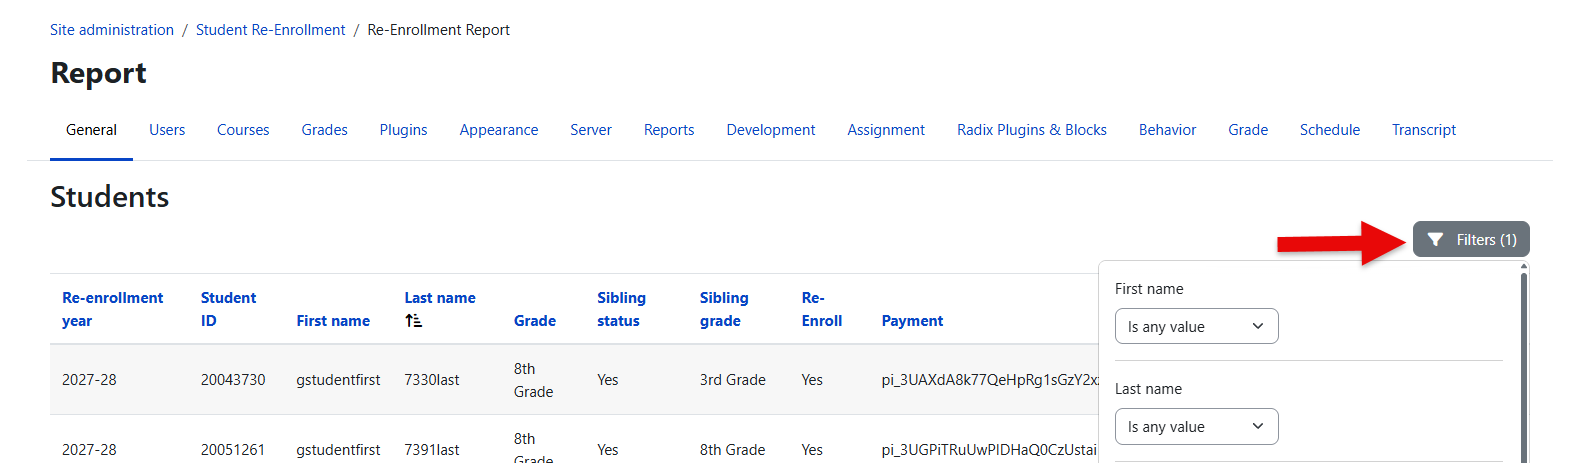Go to the Plugins tab
Viewport: 1569px width, 463px height.
click(404, 130)
